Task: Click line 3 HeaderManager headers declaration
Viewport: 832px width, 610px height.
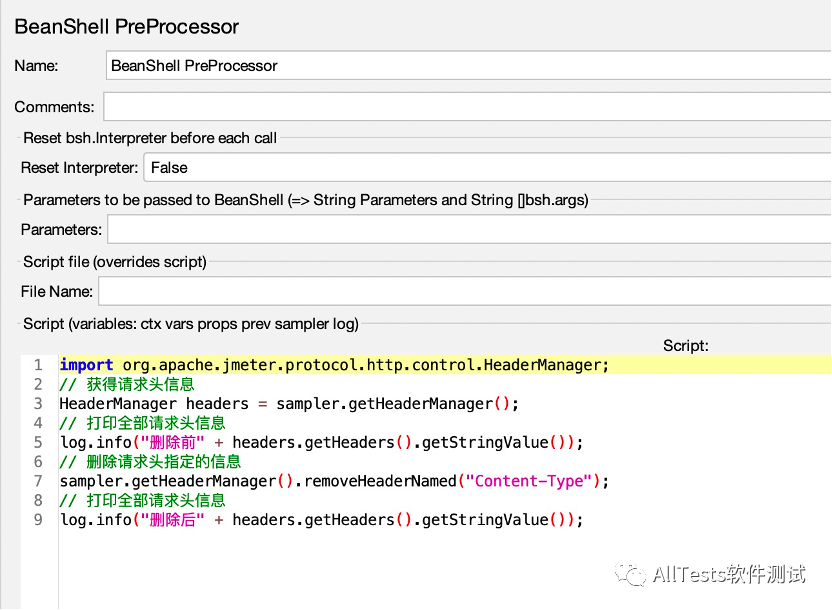Action: click(289, 404)
